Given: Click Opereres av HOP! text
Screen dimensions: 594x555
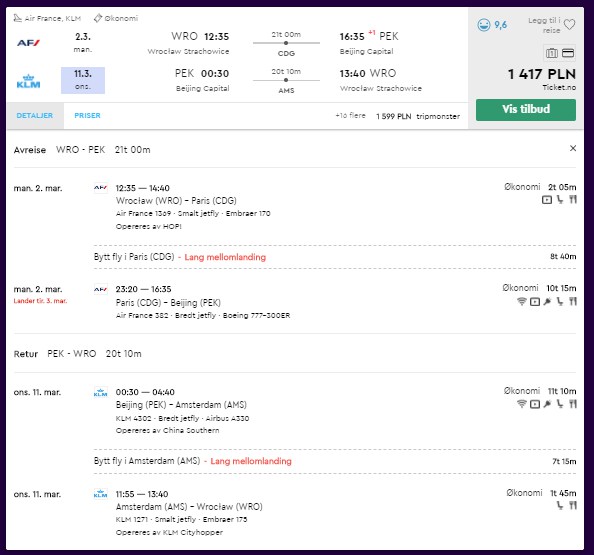Looking at the screenshot, I should [x=148, y=227].
